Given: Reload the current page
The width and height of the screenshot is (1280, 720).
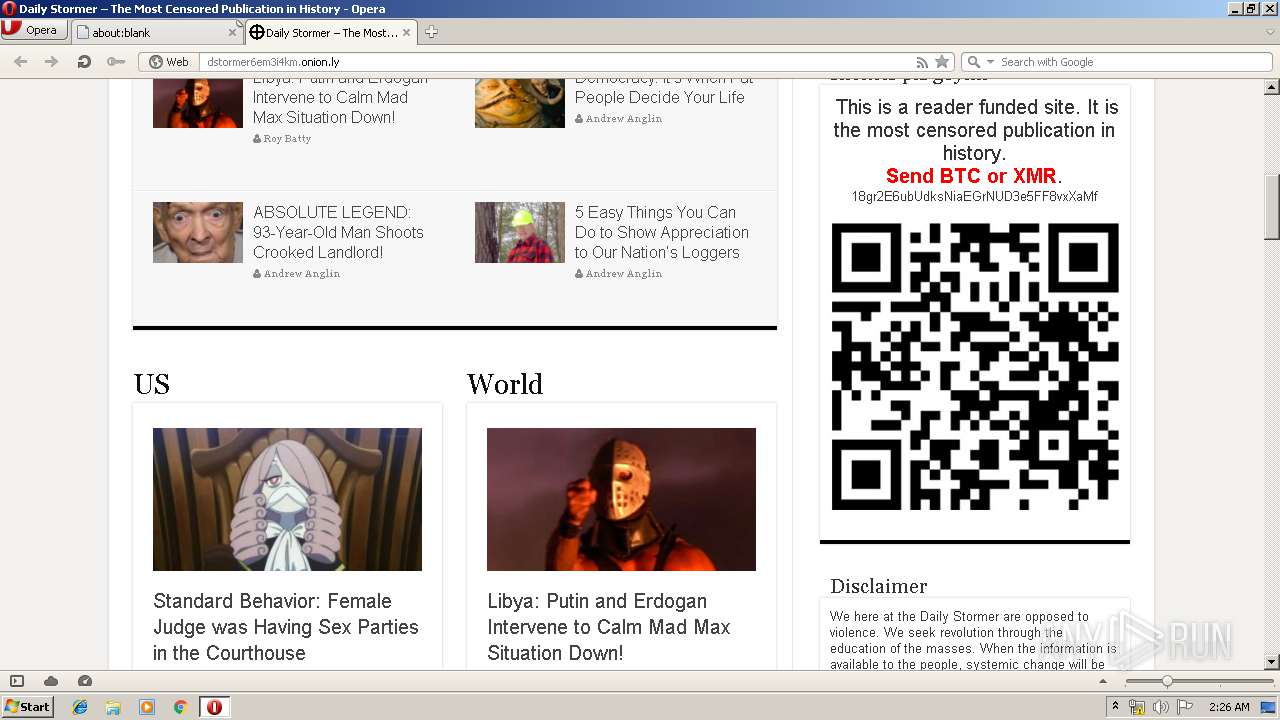Looking at the screenshot, I should click(84, 61).
